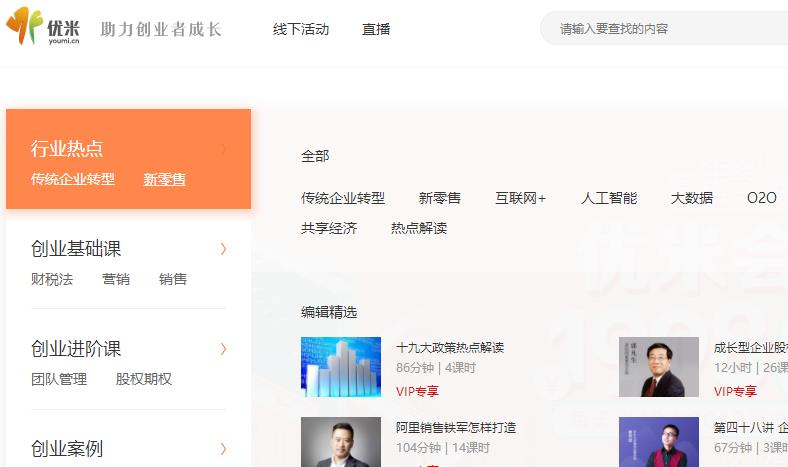Select the 互联网+ topic filter
788x467 pixels.
click(521, 198)
